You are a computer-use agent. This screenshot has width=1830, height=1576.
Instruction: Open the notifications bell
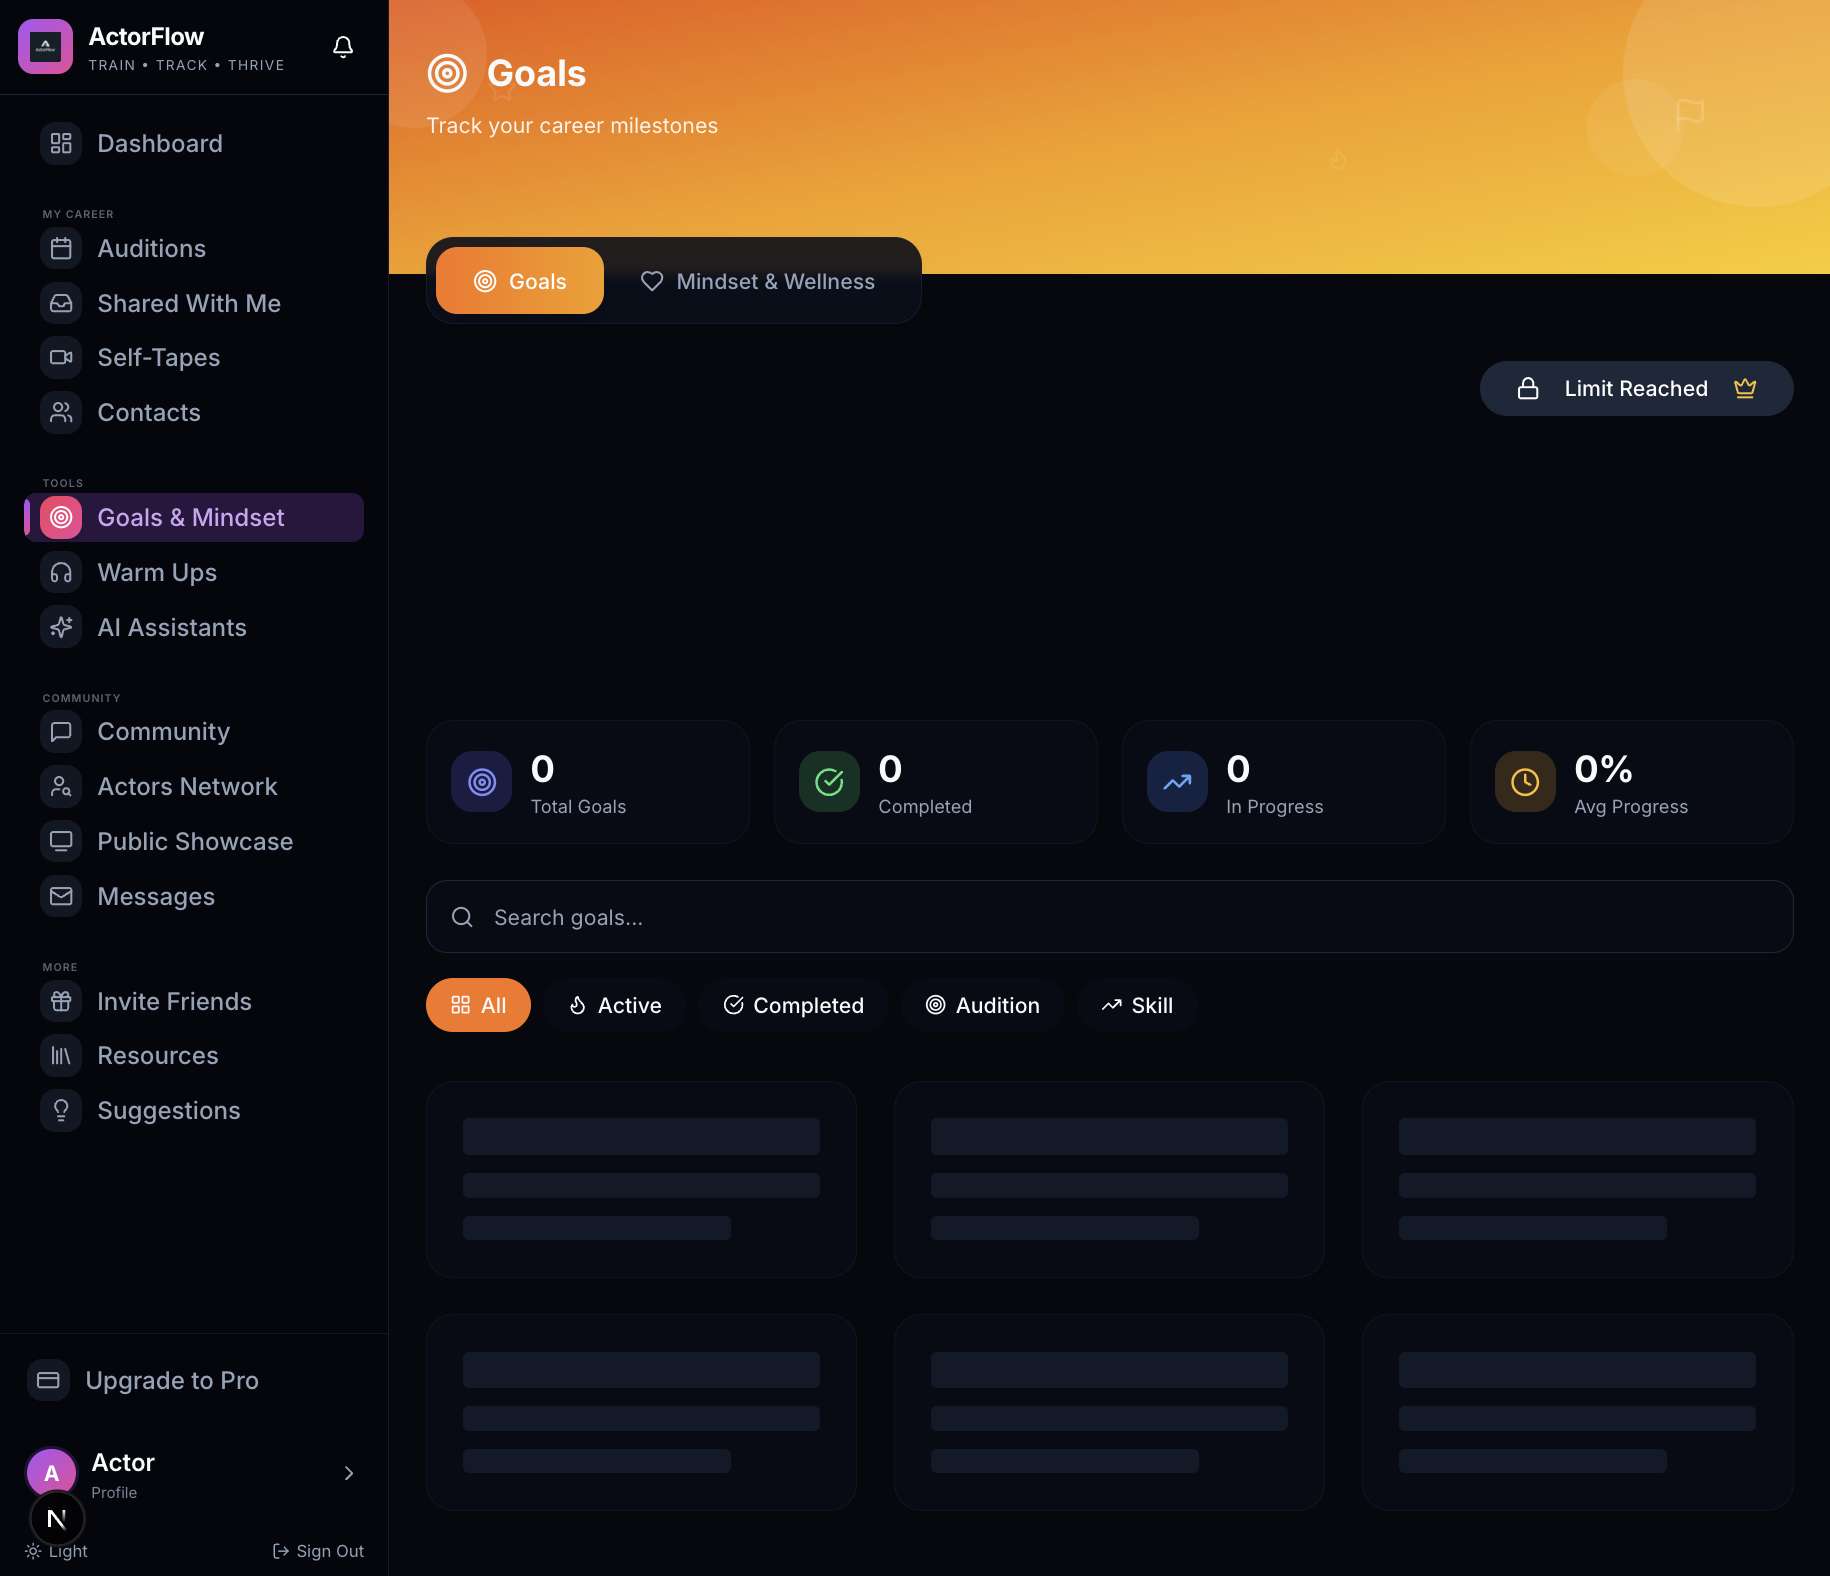343,47
